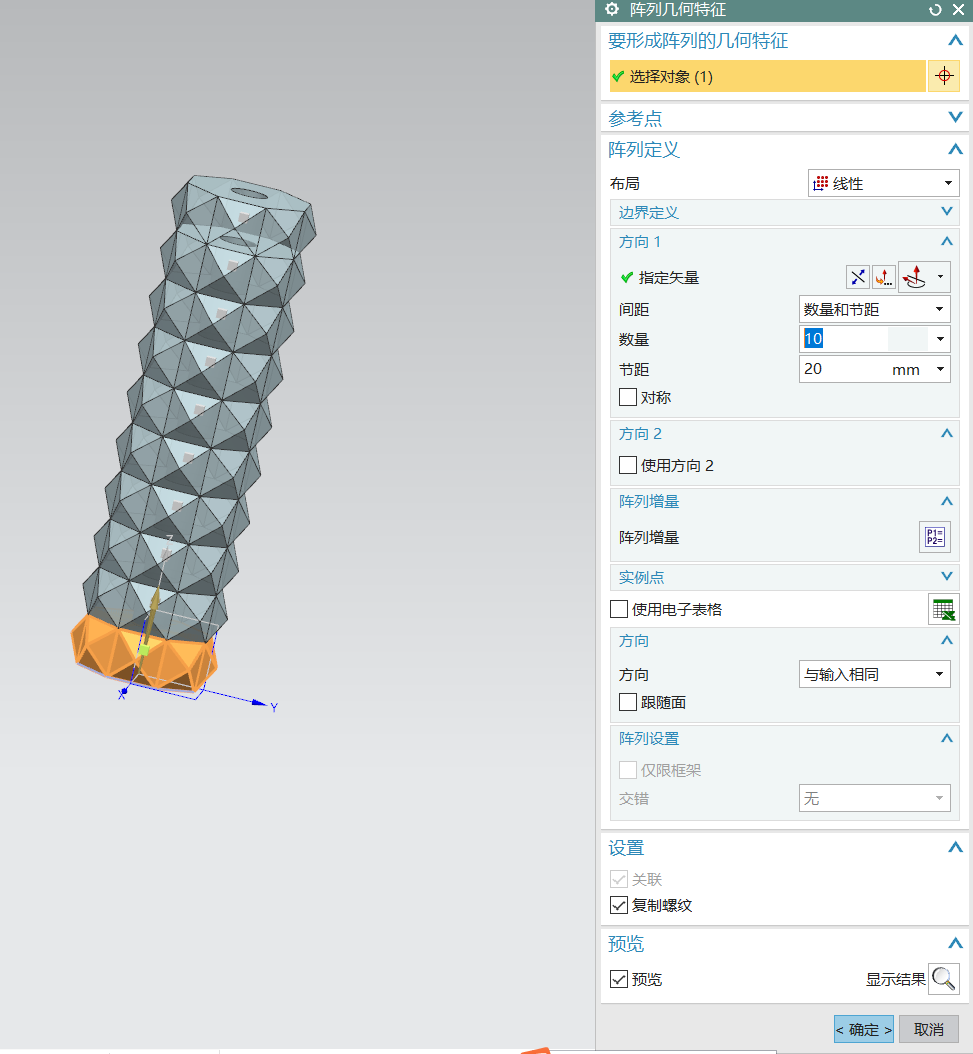973x1054 pixels.
Task: Select the reverse vector direction icon
Action: tap(858, 276)
